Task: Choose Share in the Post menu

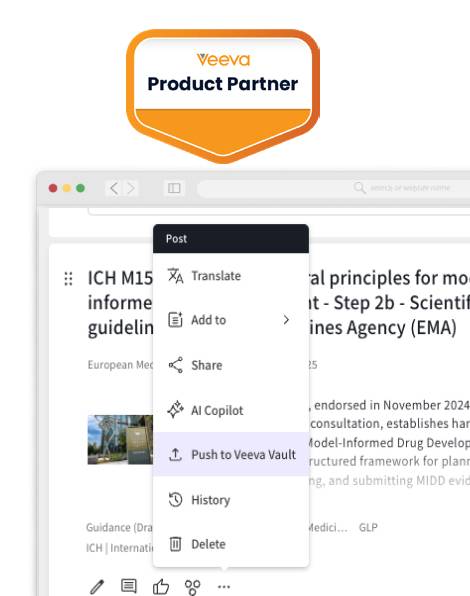Action: [x=231, y=365]
